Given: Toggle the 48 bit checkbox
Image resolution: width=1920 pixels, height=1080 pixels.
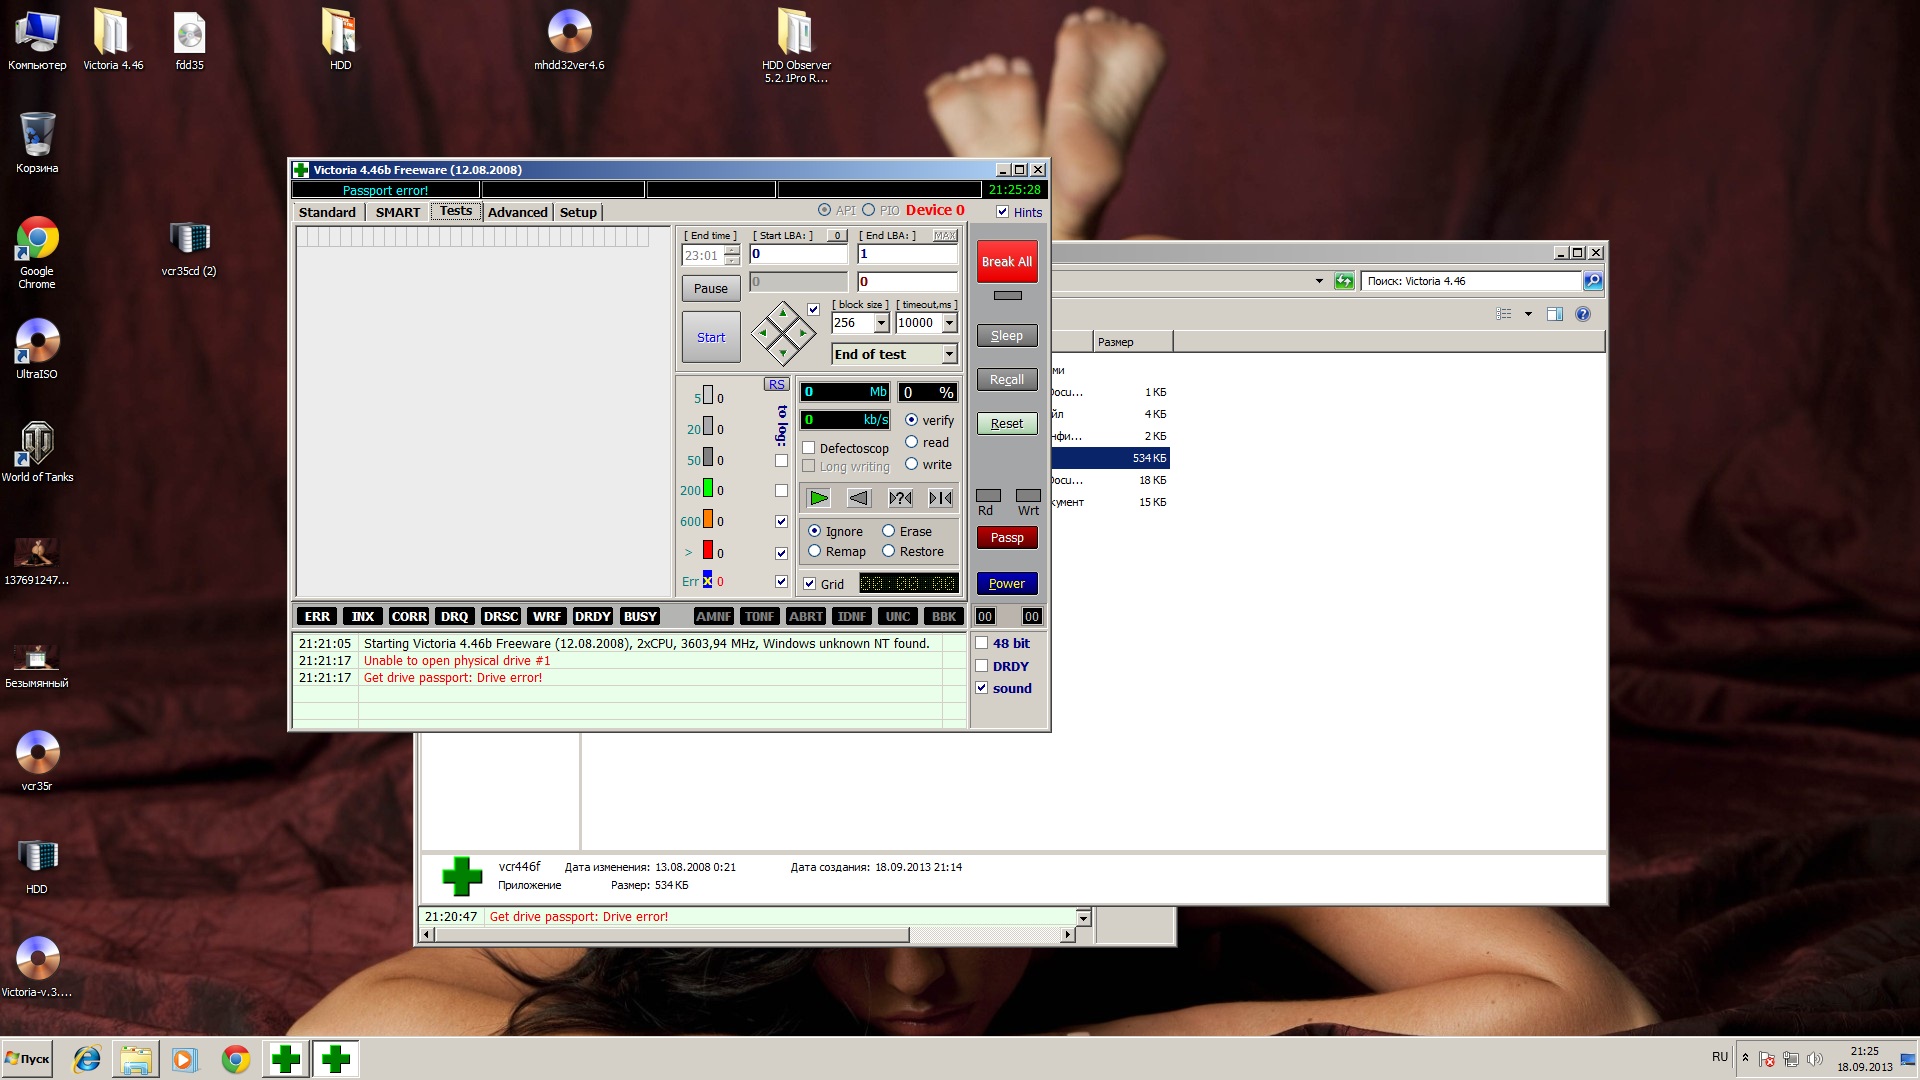Looking at the screenshot, I should click(982, 643).
